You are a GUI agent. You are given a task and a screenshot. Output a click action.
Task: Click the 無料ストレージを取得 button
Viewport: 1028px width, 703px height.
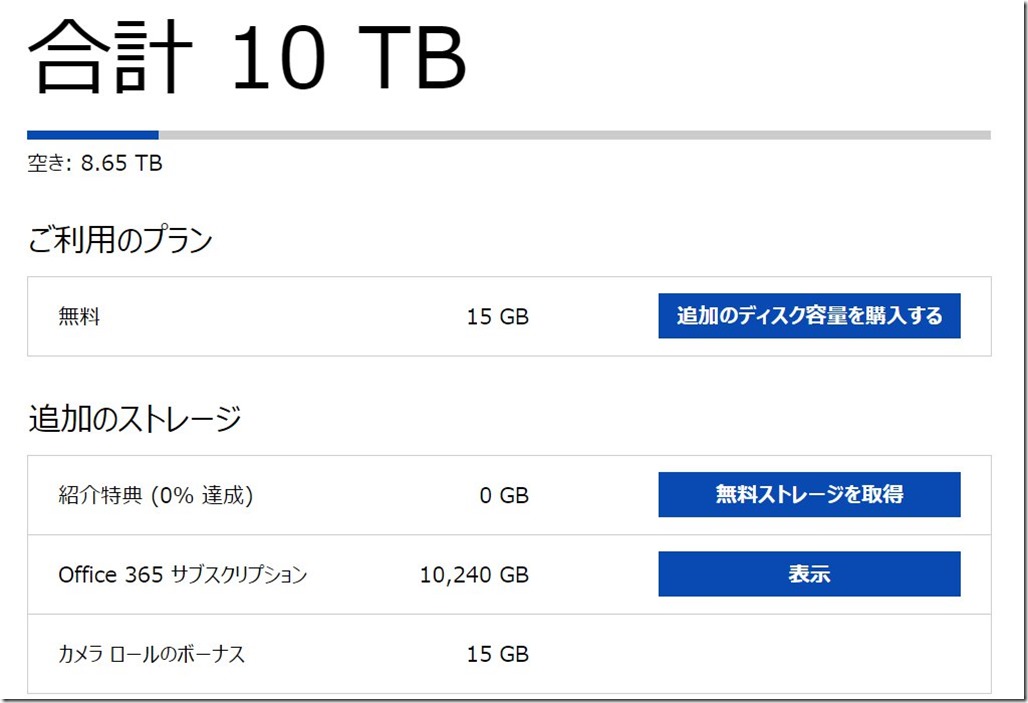809,494
